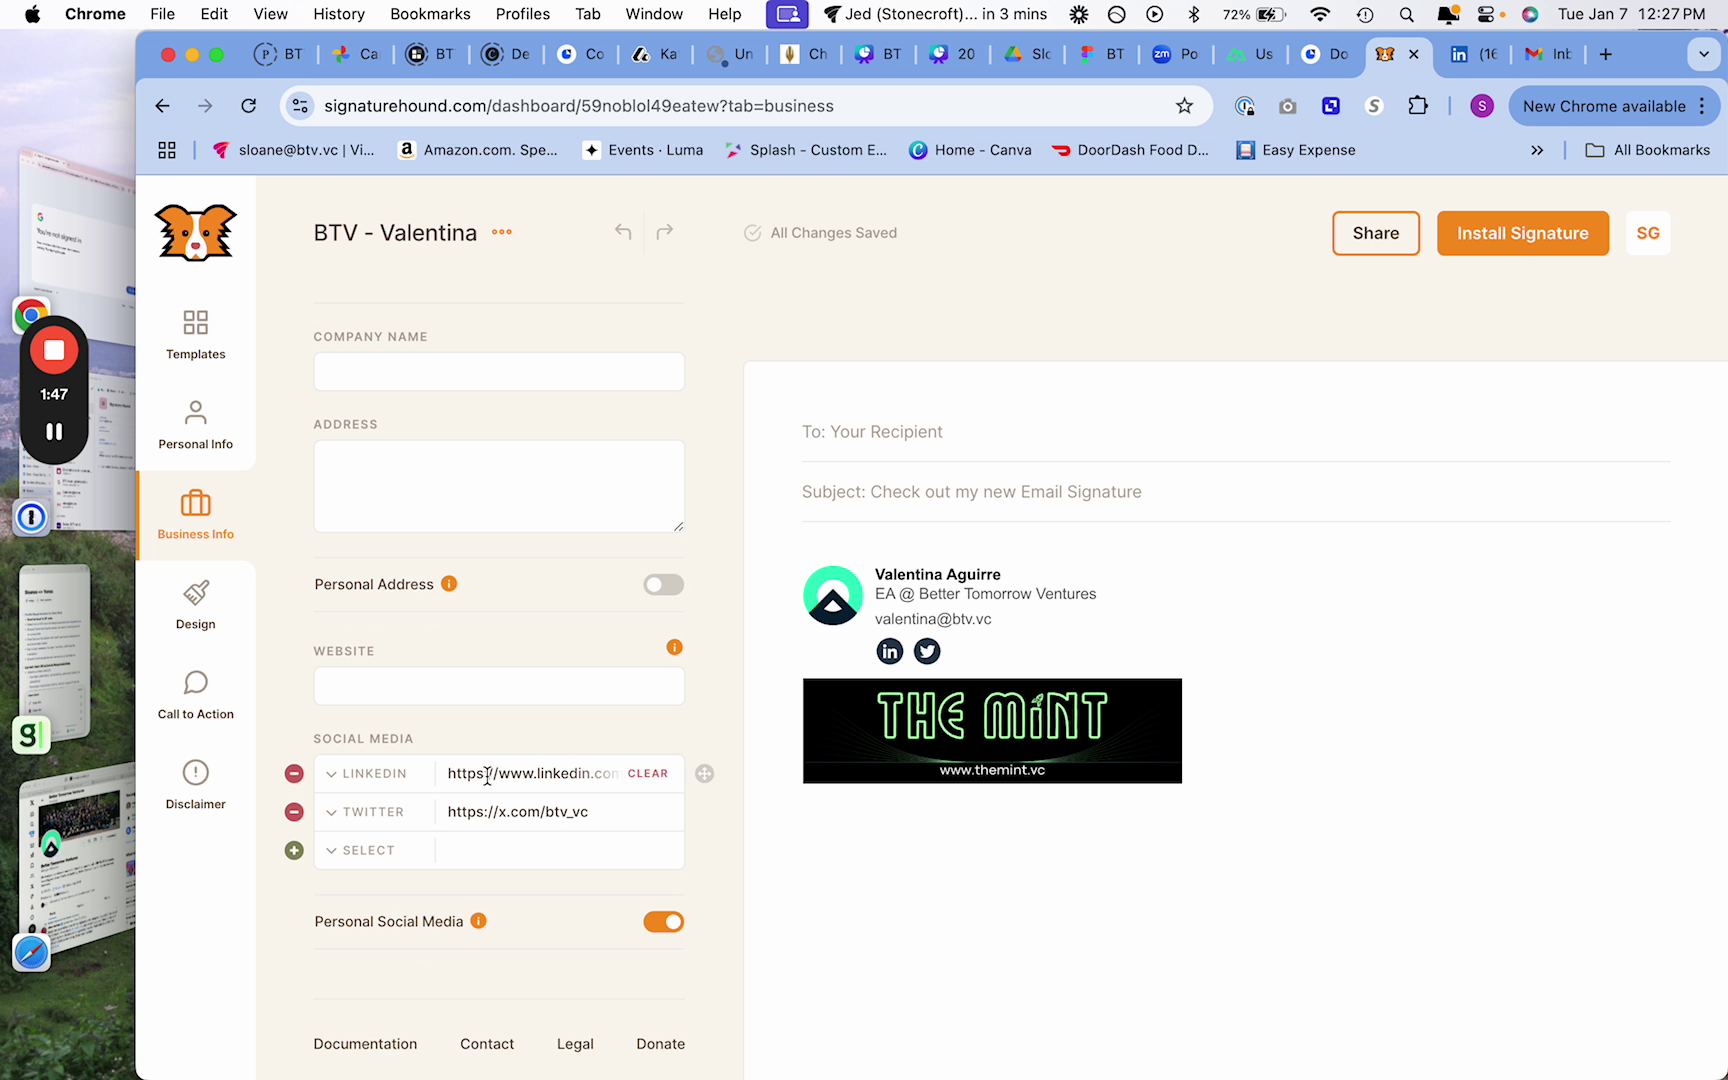Click the Website input field

(499, 686)
